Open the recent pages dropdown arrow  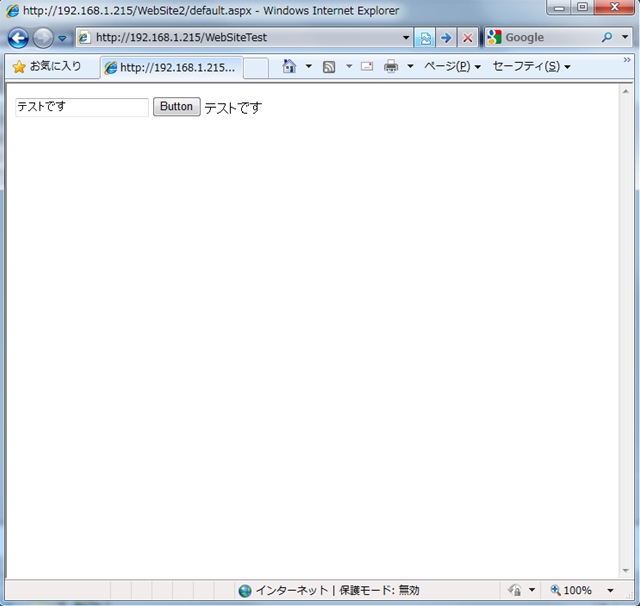point(62,38)
